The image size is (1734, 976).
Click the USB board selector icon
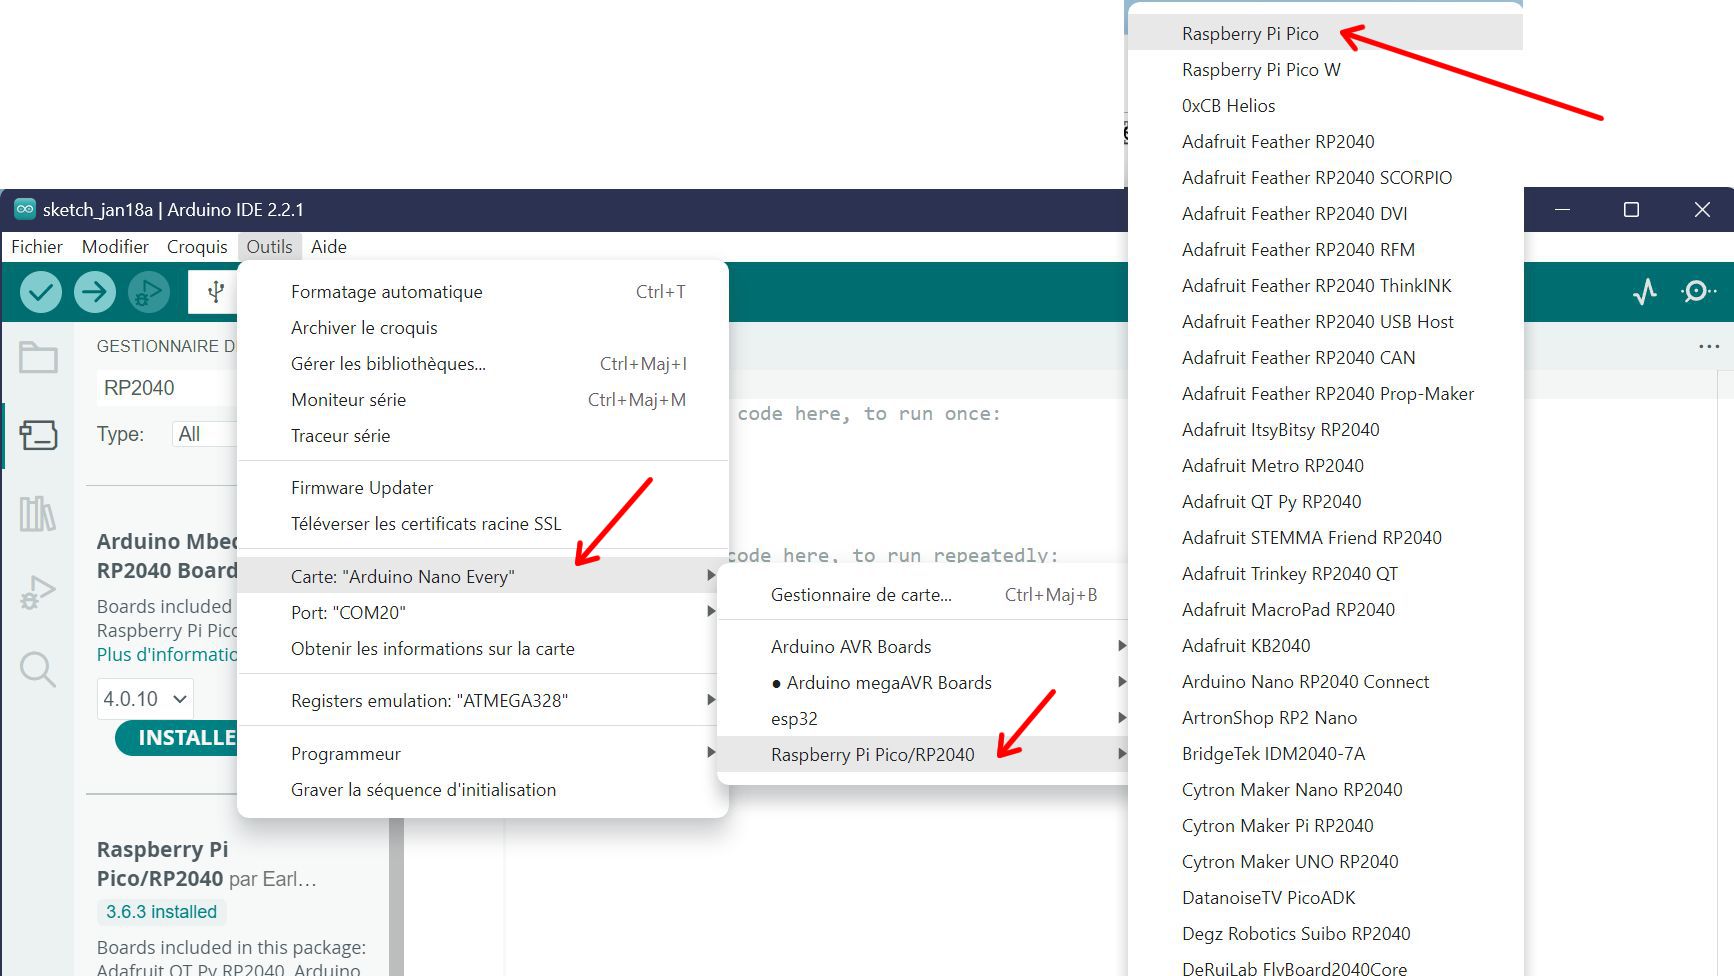tap(215, 292)
